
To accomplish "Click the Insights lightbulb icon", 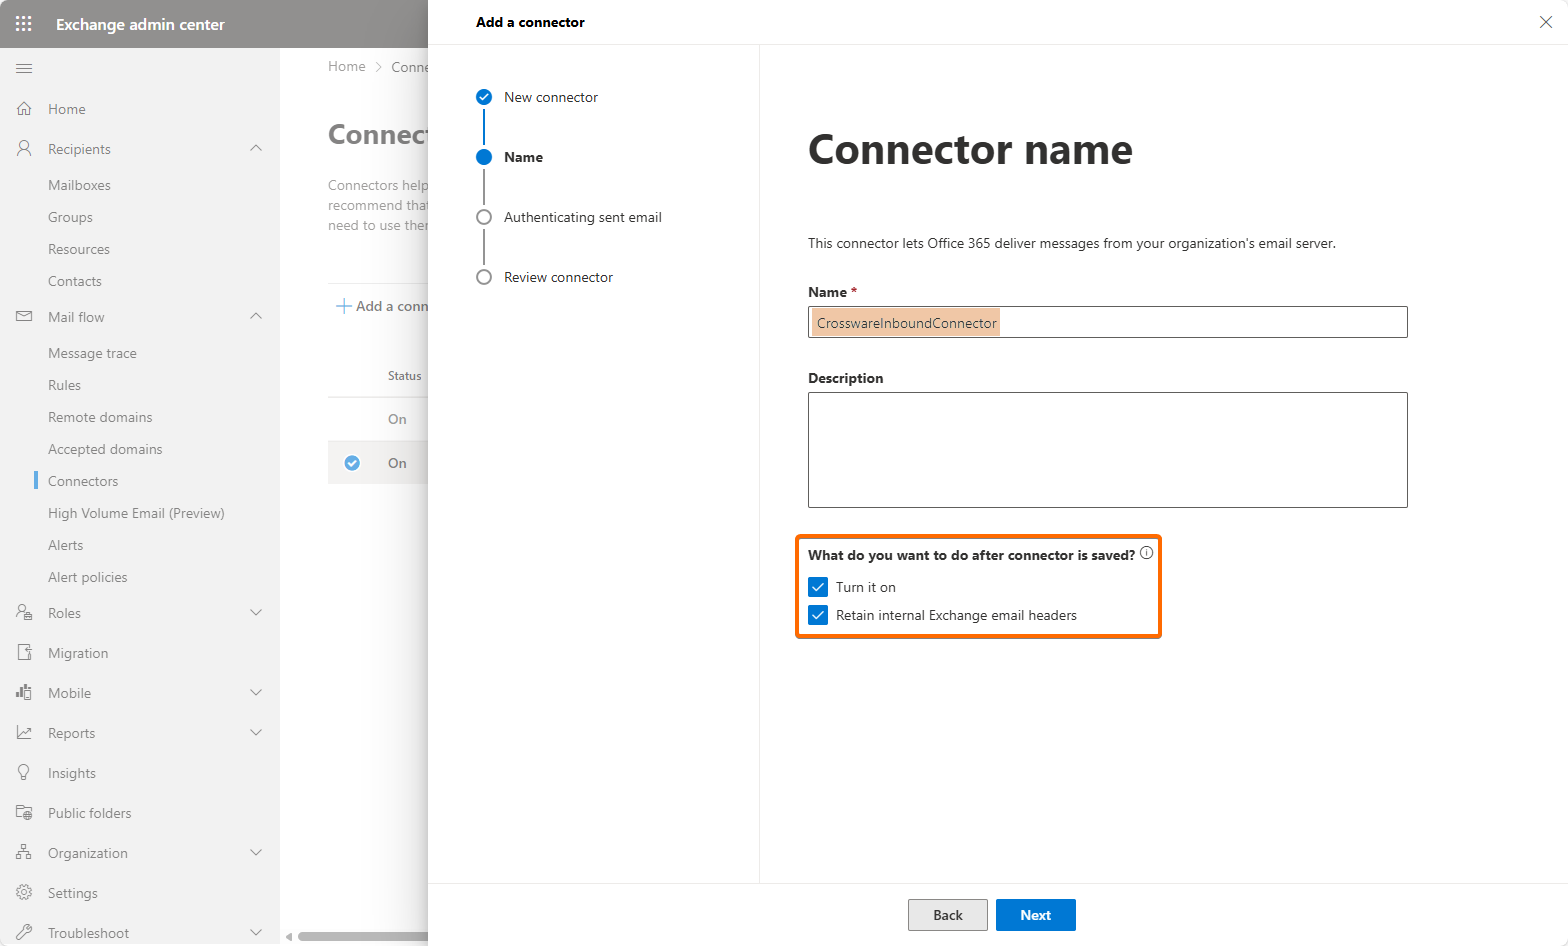I will (24, 773).
